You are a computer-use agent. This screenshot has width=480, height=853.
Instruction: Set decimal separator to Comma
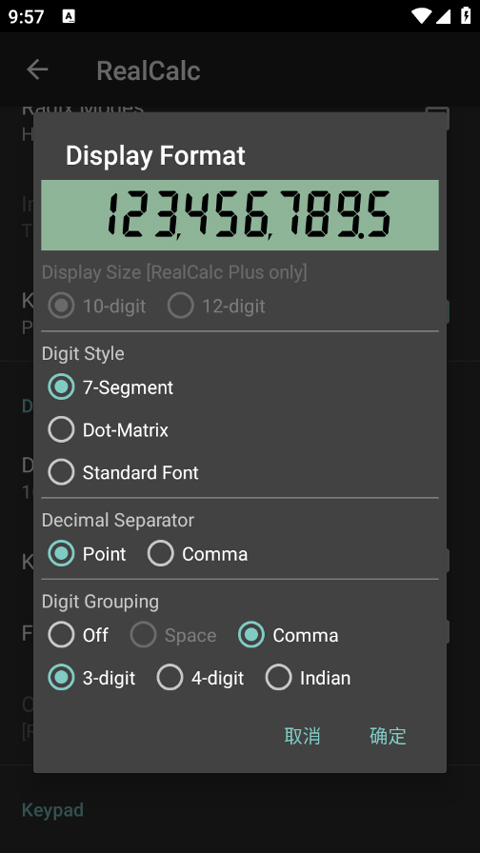click(x=198, y=554)
